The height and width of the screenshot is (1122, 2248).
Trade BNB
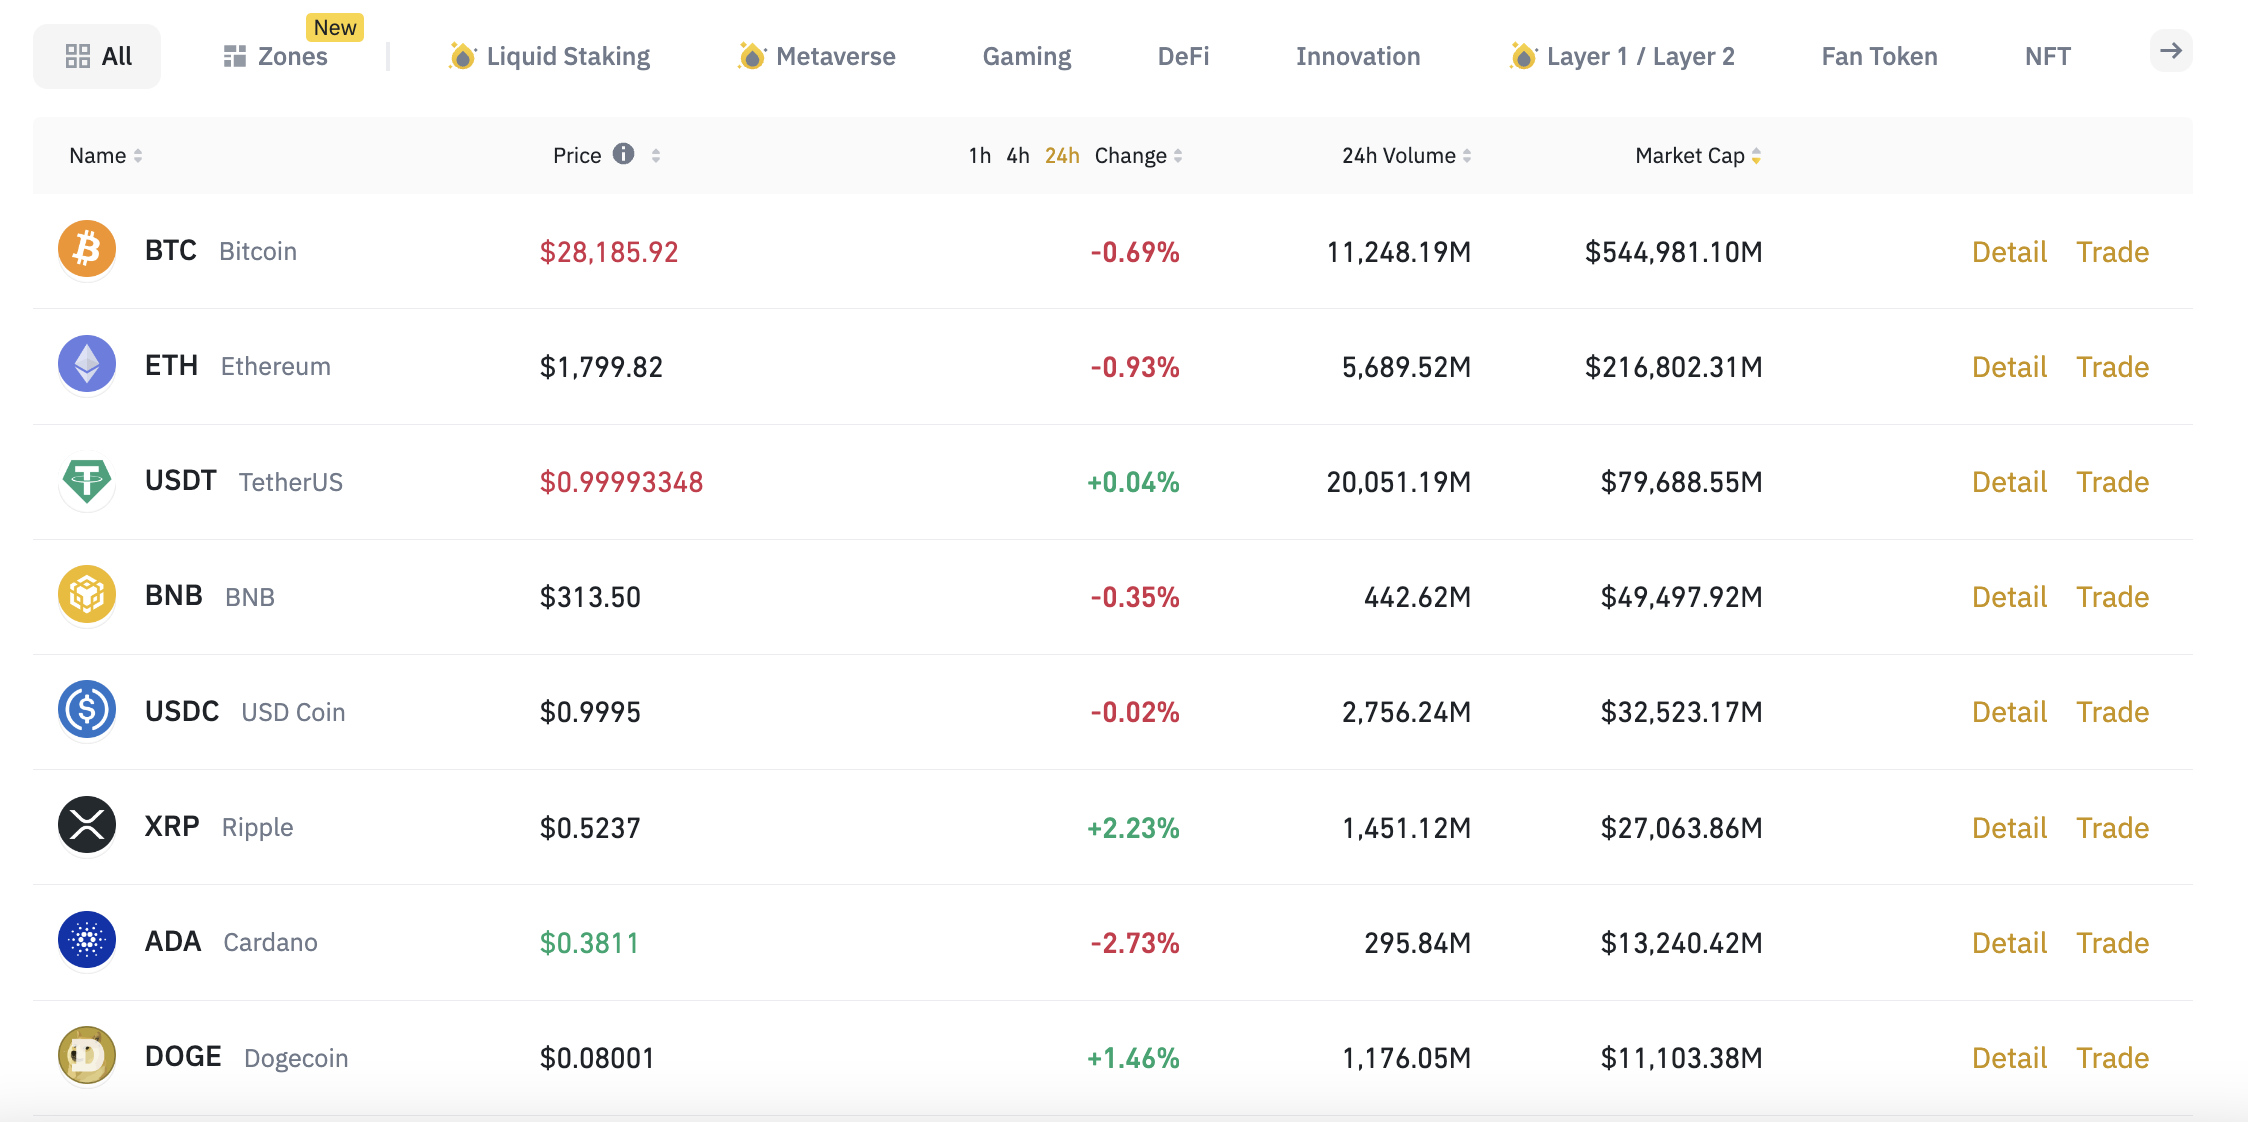(2112, 597)
